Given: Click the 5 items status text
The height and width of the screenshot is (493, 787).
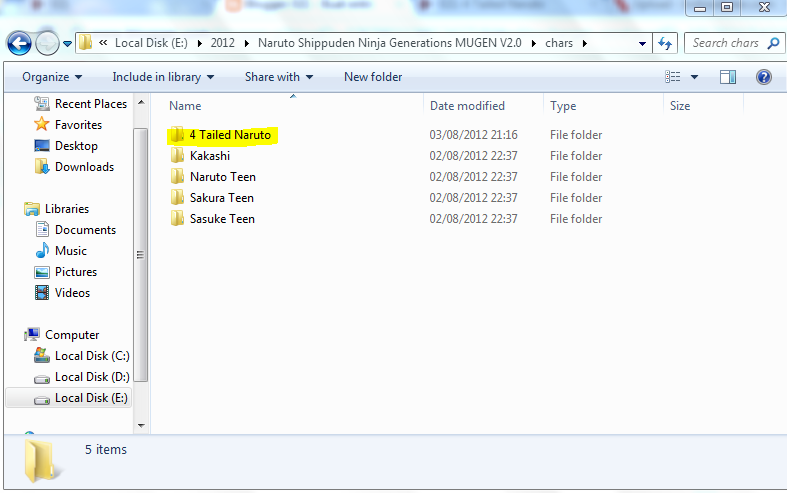Looking at the screenshot, I should (105, 449).
